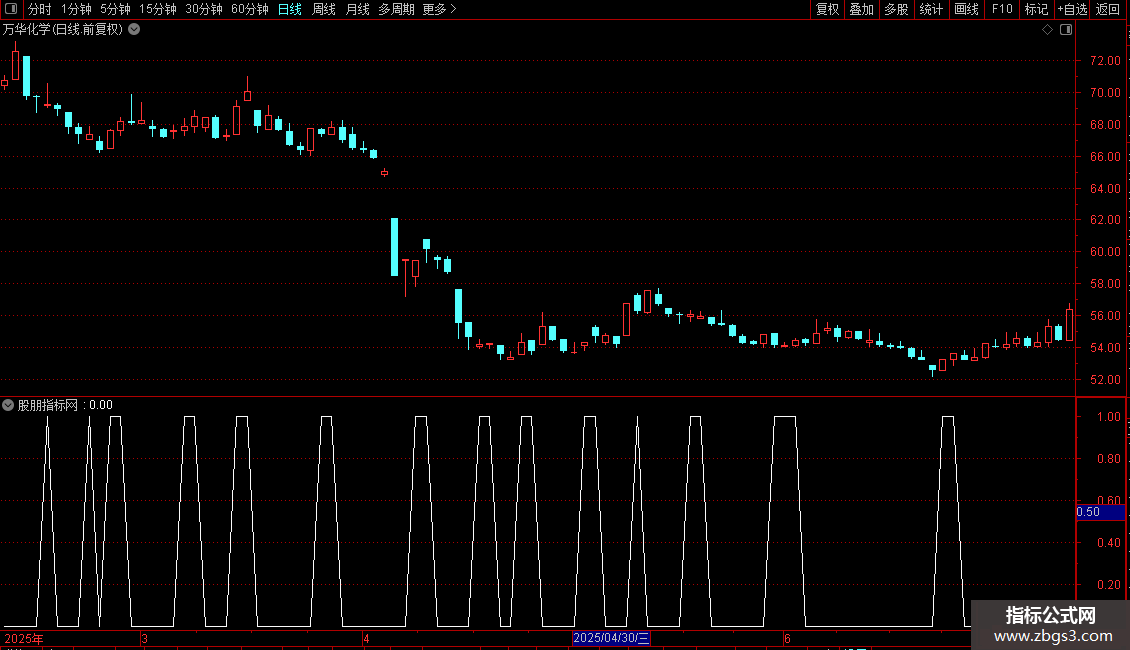The height and width of the screenshot is (650, 1130).
Task: Click the 2025/04/30/三 date marker
Action: pos(611,638)
